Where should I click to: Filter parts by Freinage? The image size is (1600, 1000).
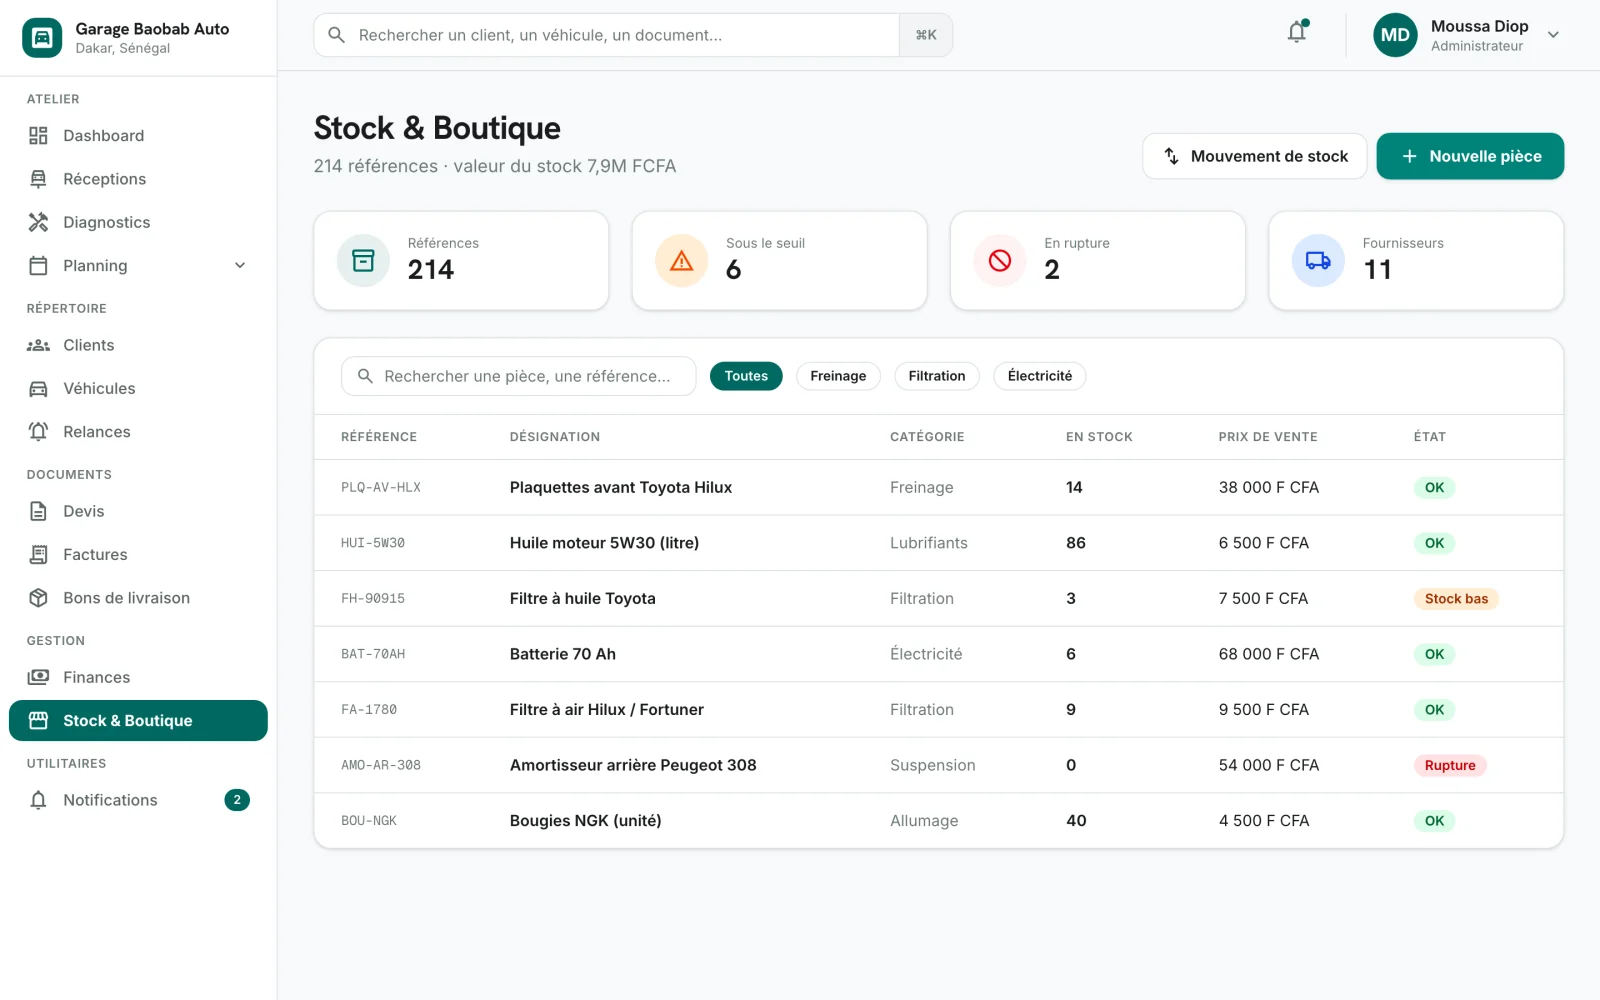click(x=838, y=376)
